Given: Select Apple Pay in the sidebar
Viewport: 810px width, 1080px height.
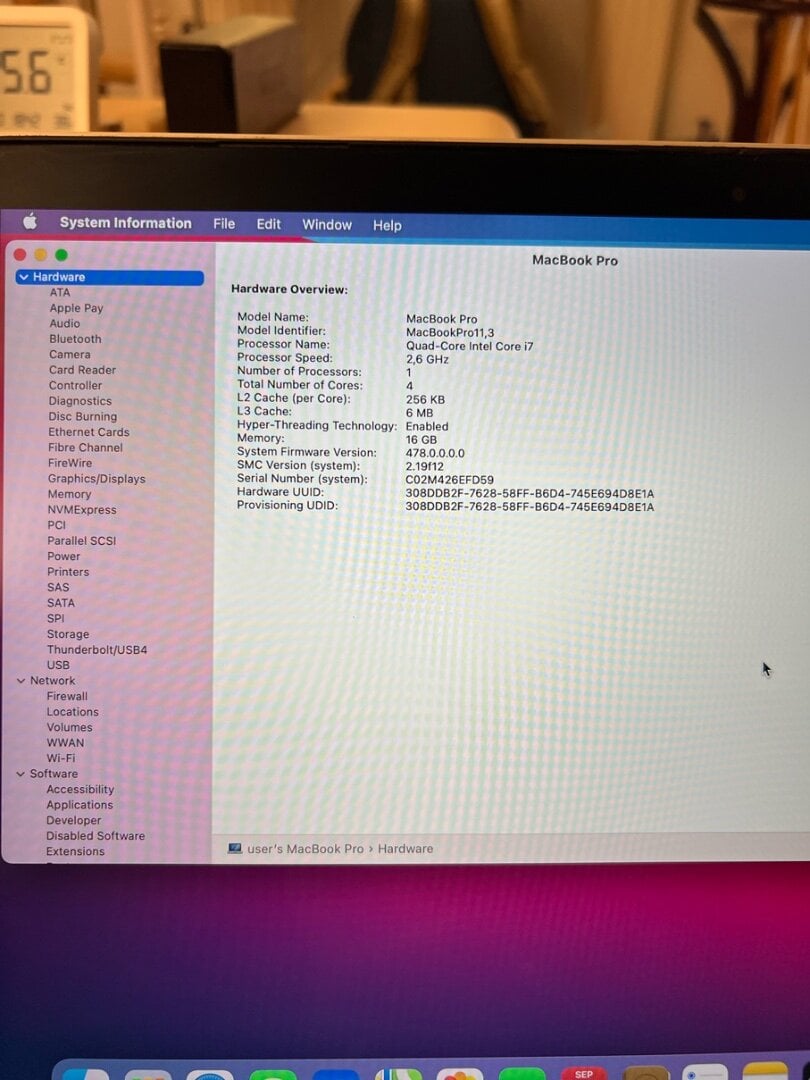Looking at the screenshot, I should coord(76,308).
